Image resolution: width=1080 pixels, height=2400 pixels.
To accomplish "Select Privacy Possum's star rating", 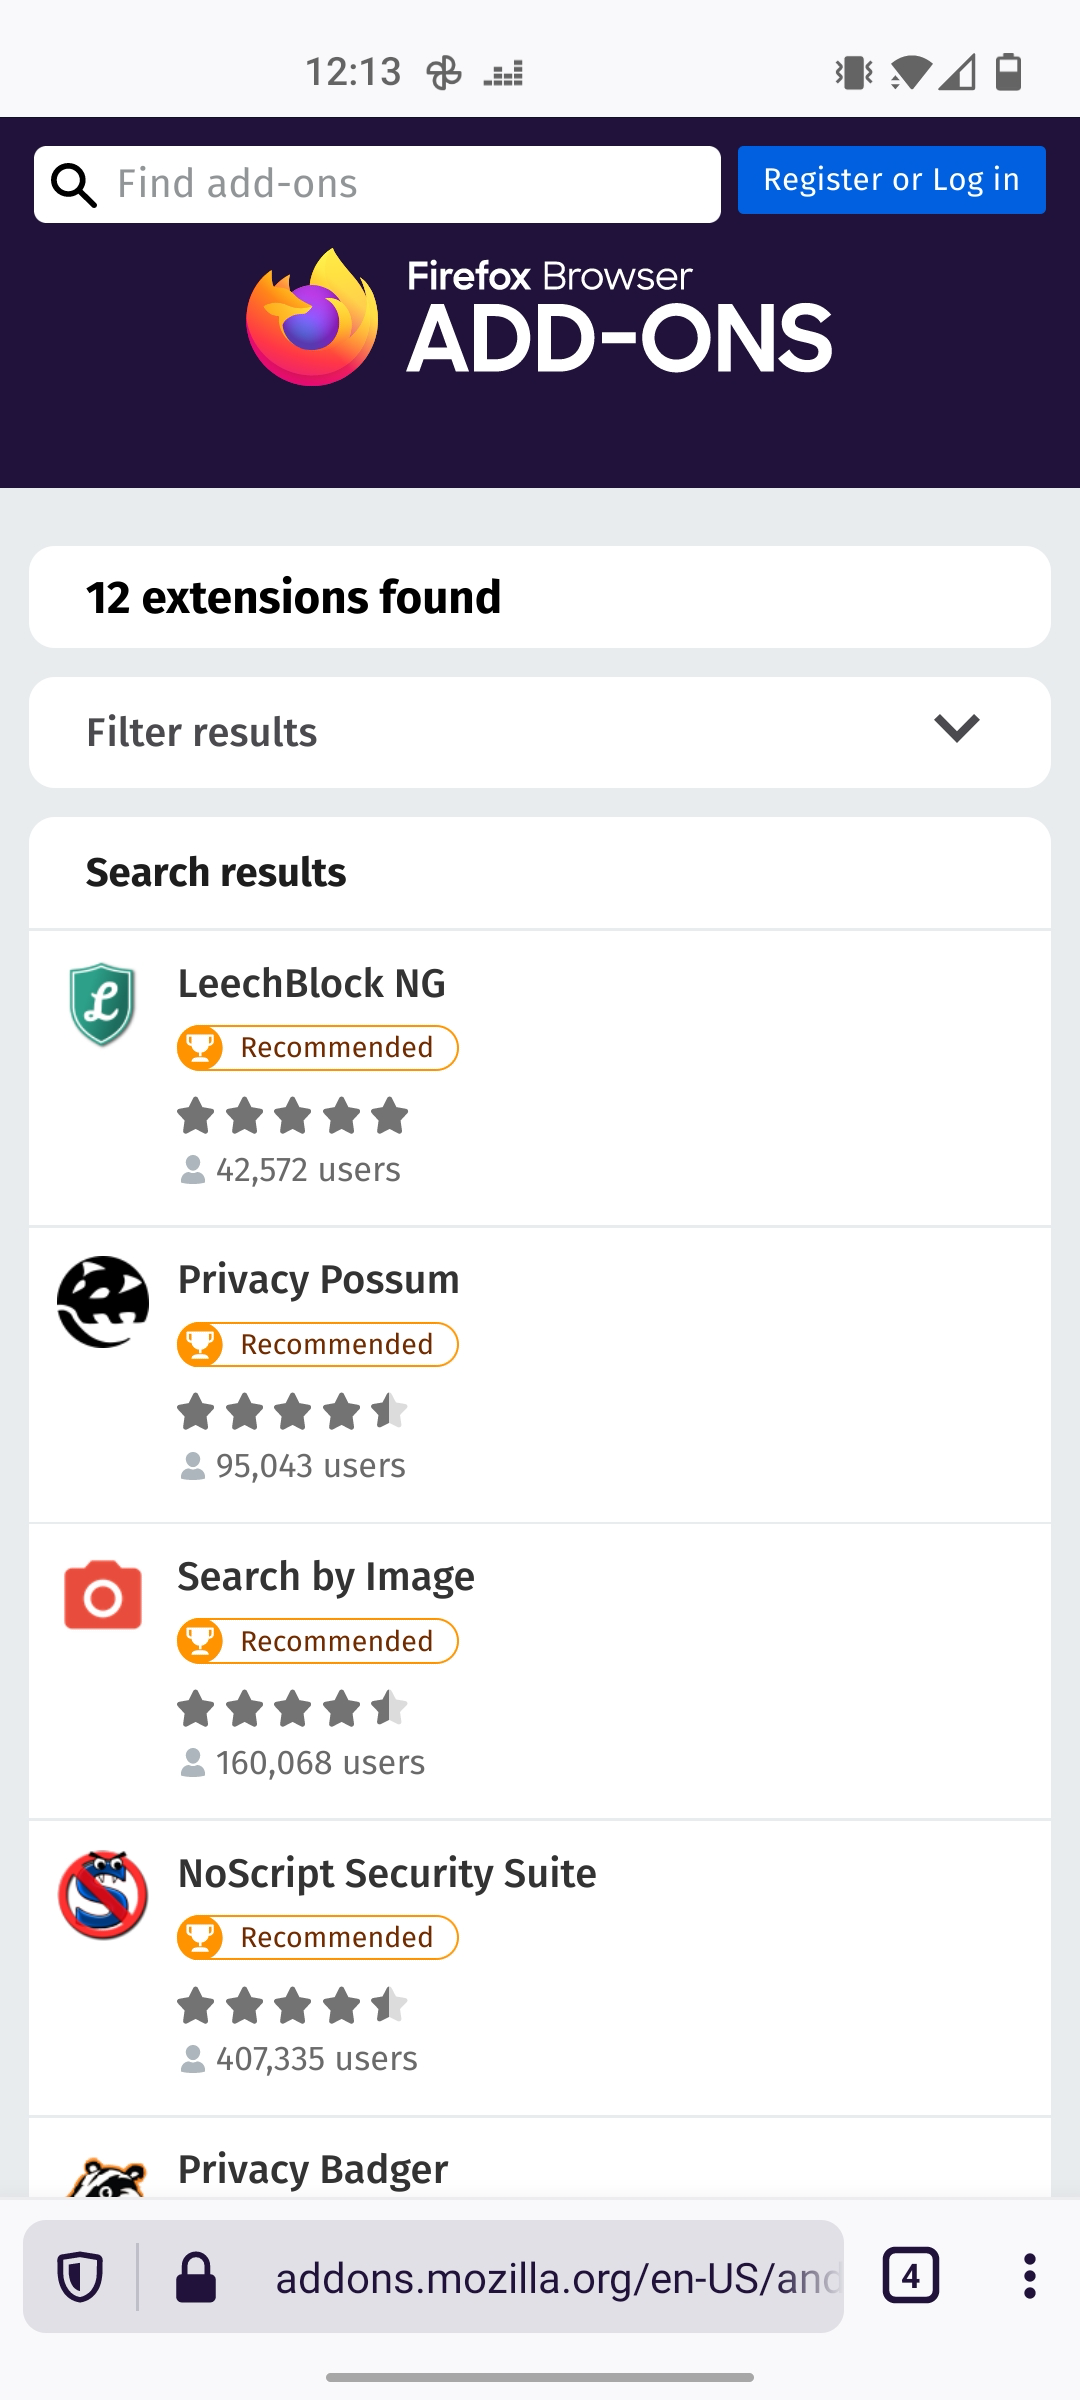I will [291, 1413].
